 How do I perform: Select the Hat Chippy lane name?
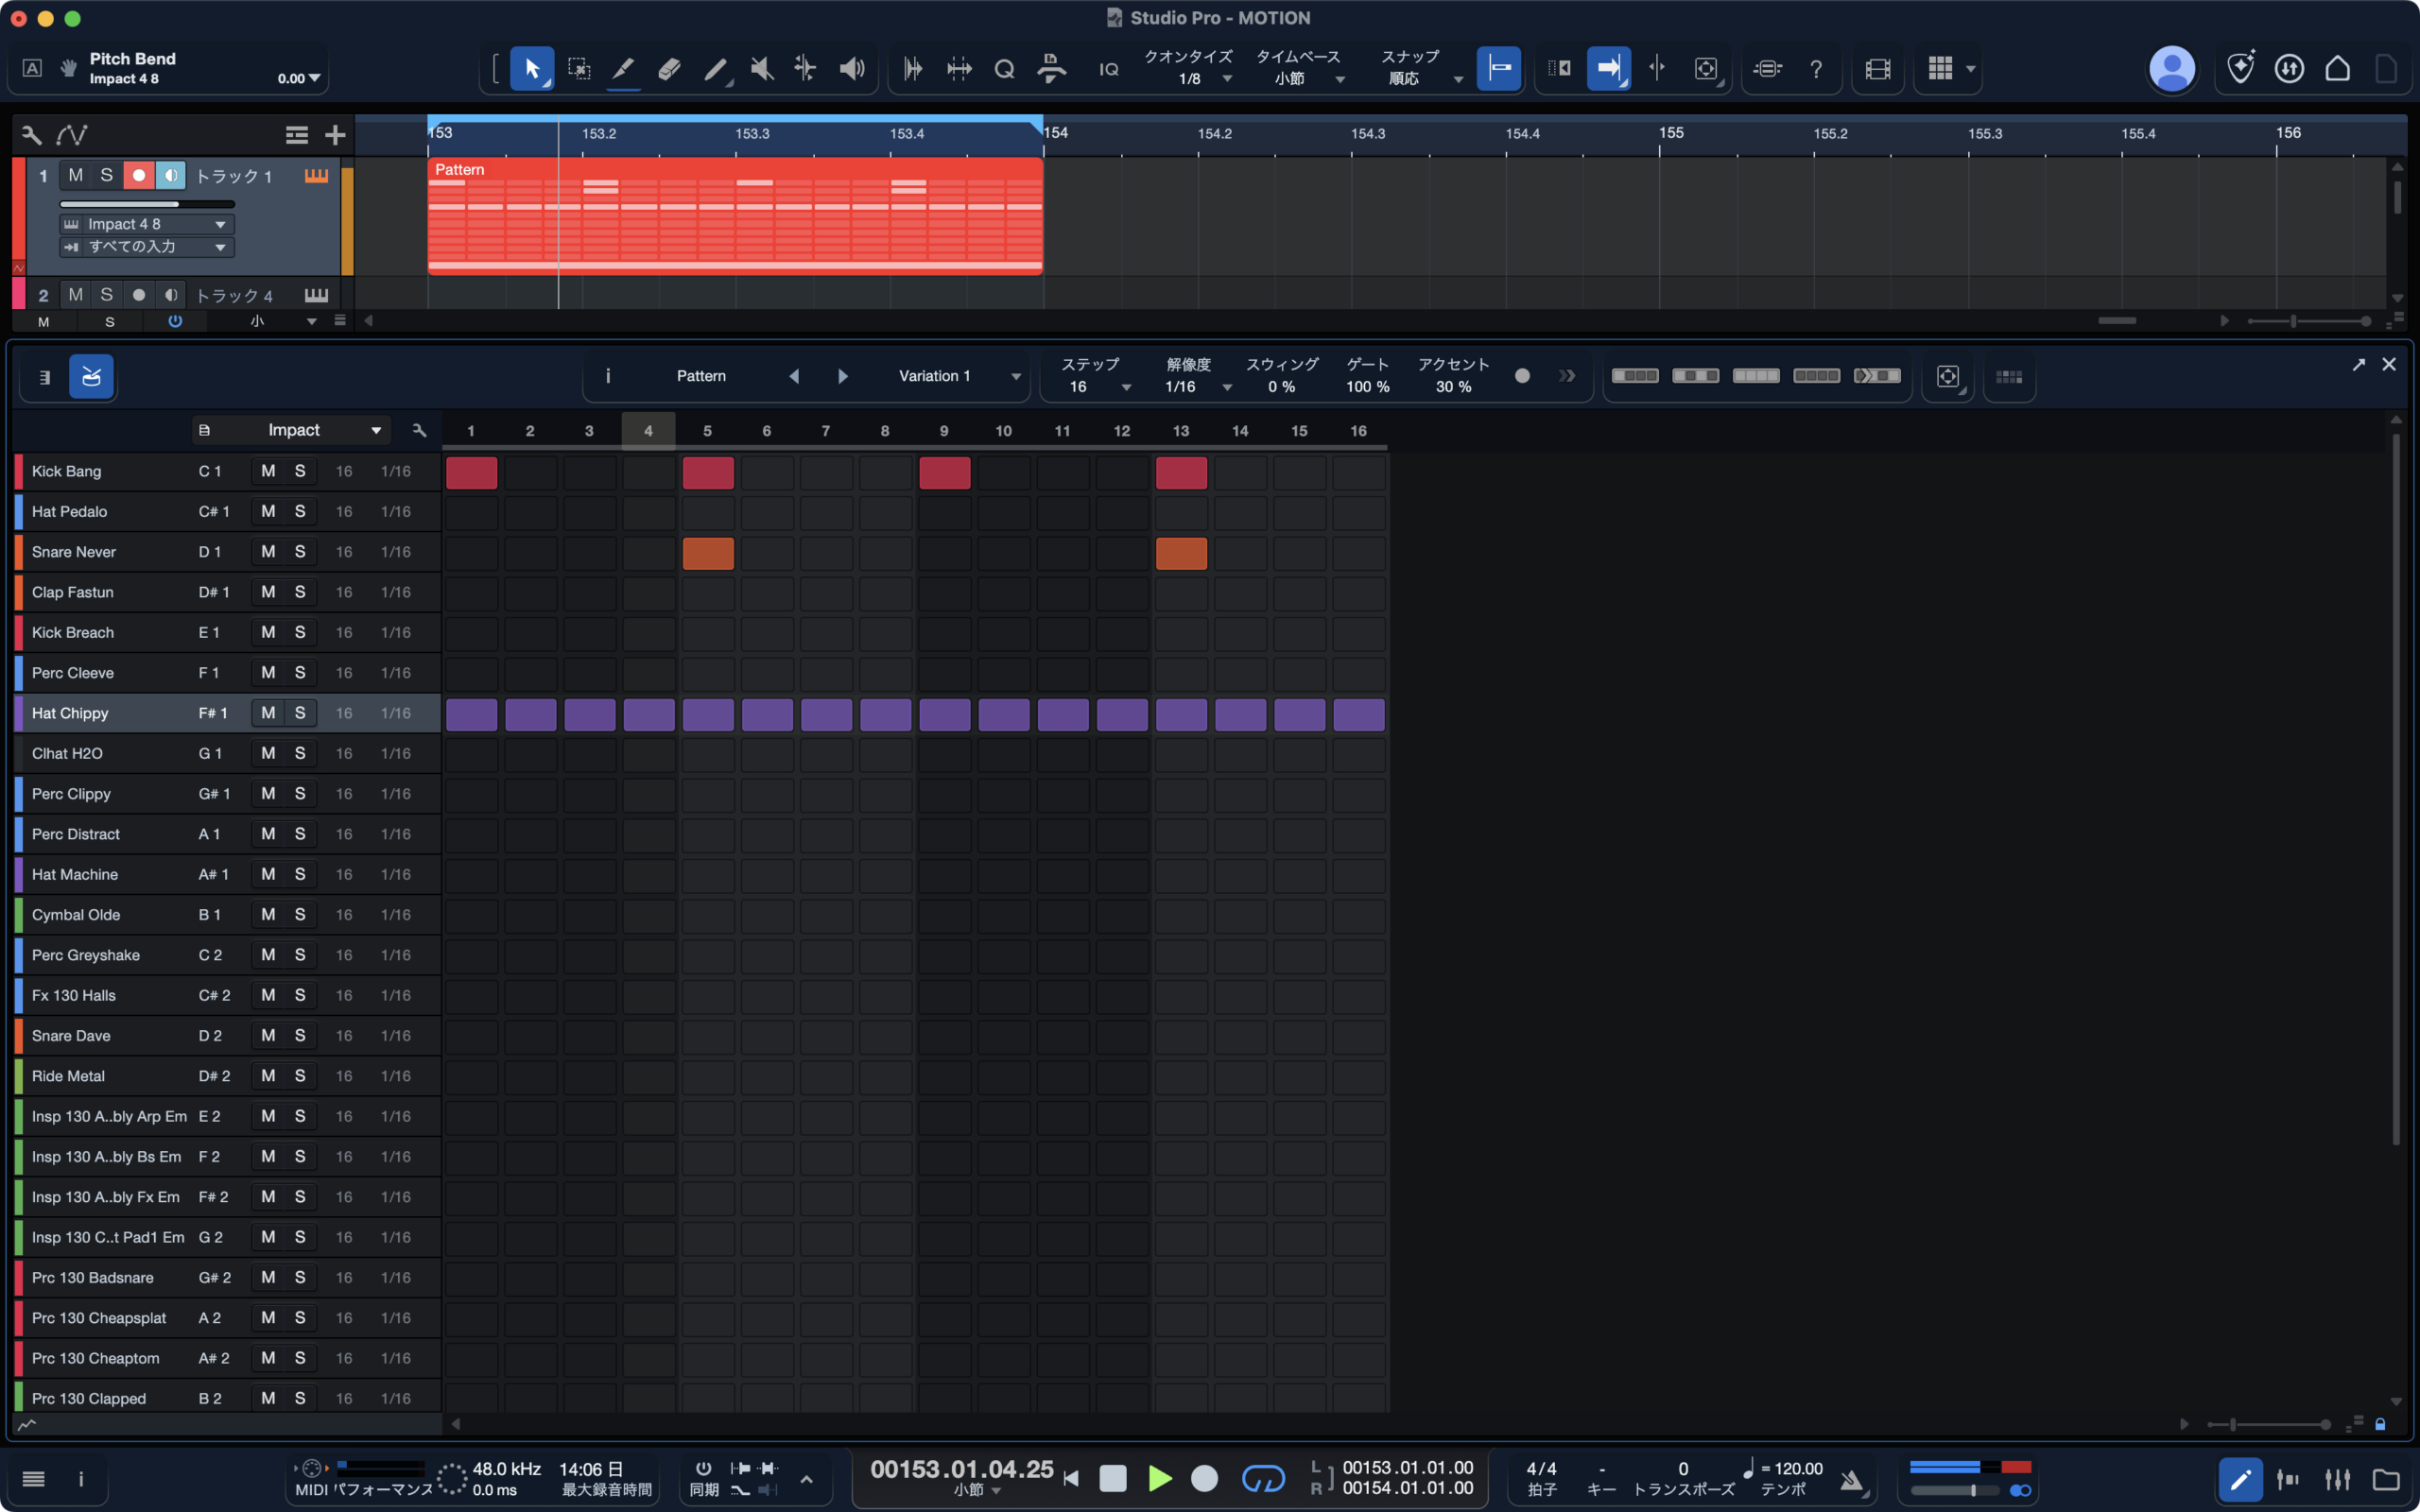[x=70, y=714]
